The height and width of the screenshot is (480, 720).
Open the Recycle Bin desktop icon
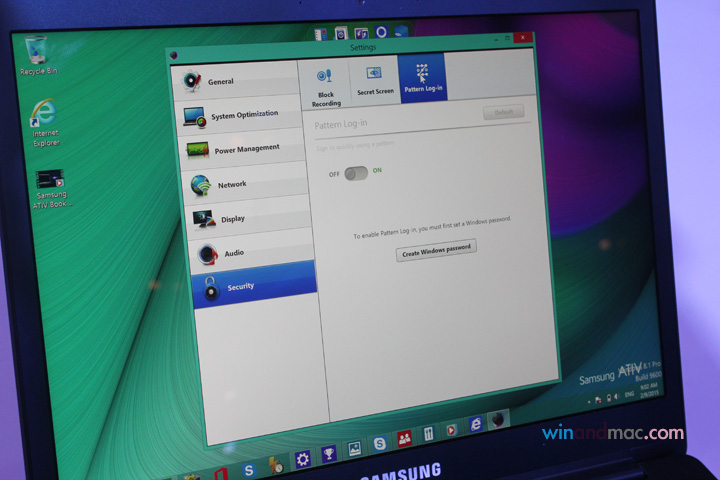point(38,56)
